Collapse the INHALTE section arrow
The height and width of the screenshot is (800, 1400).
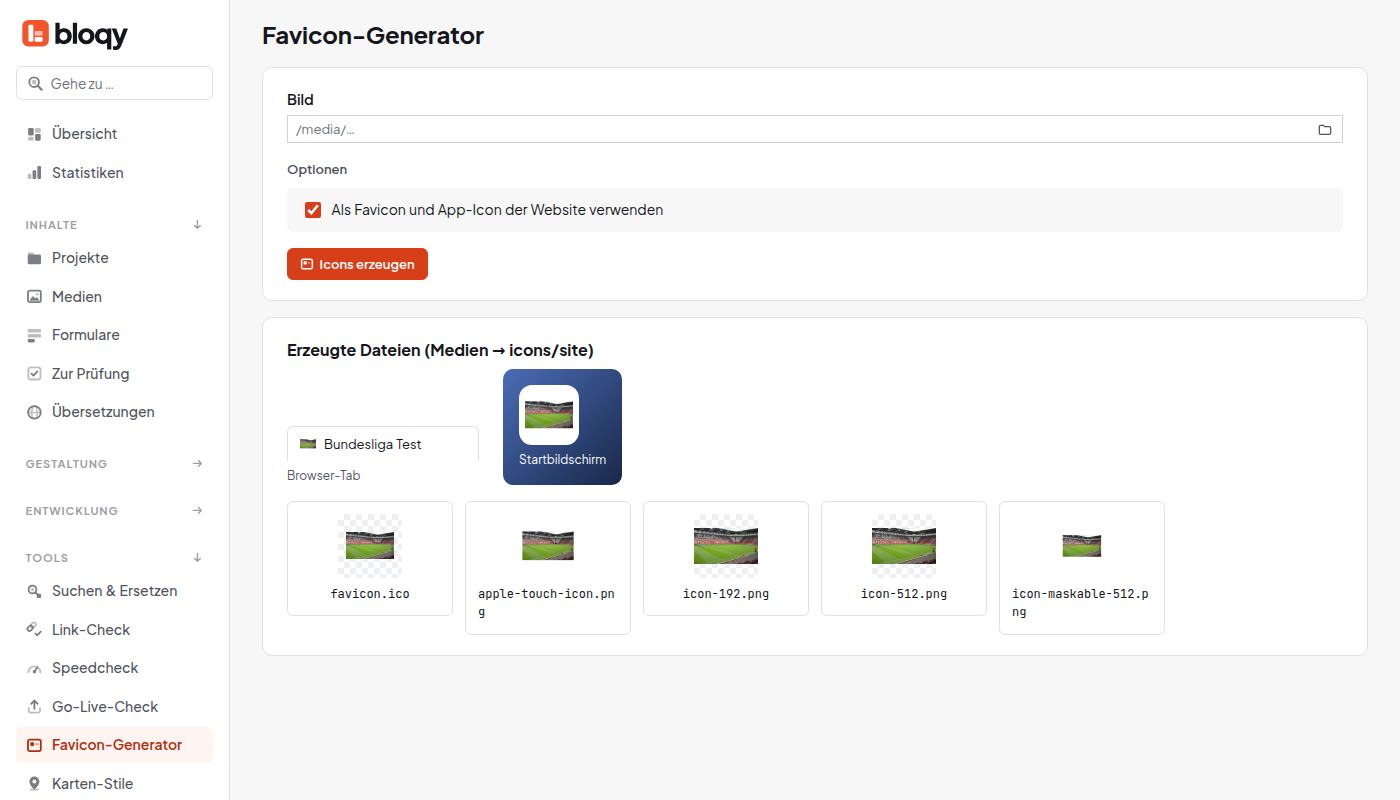click(197, 225)
